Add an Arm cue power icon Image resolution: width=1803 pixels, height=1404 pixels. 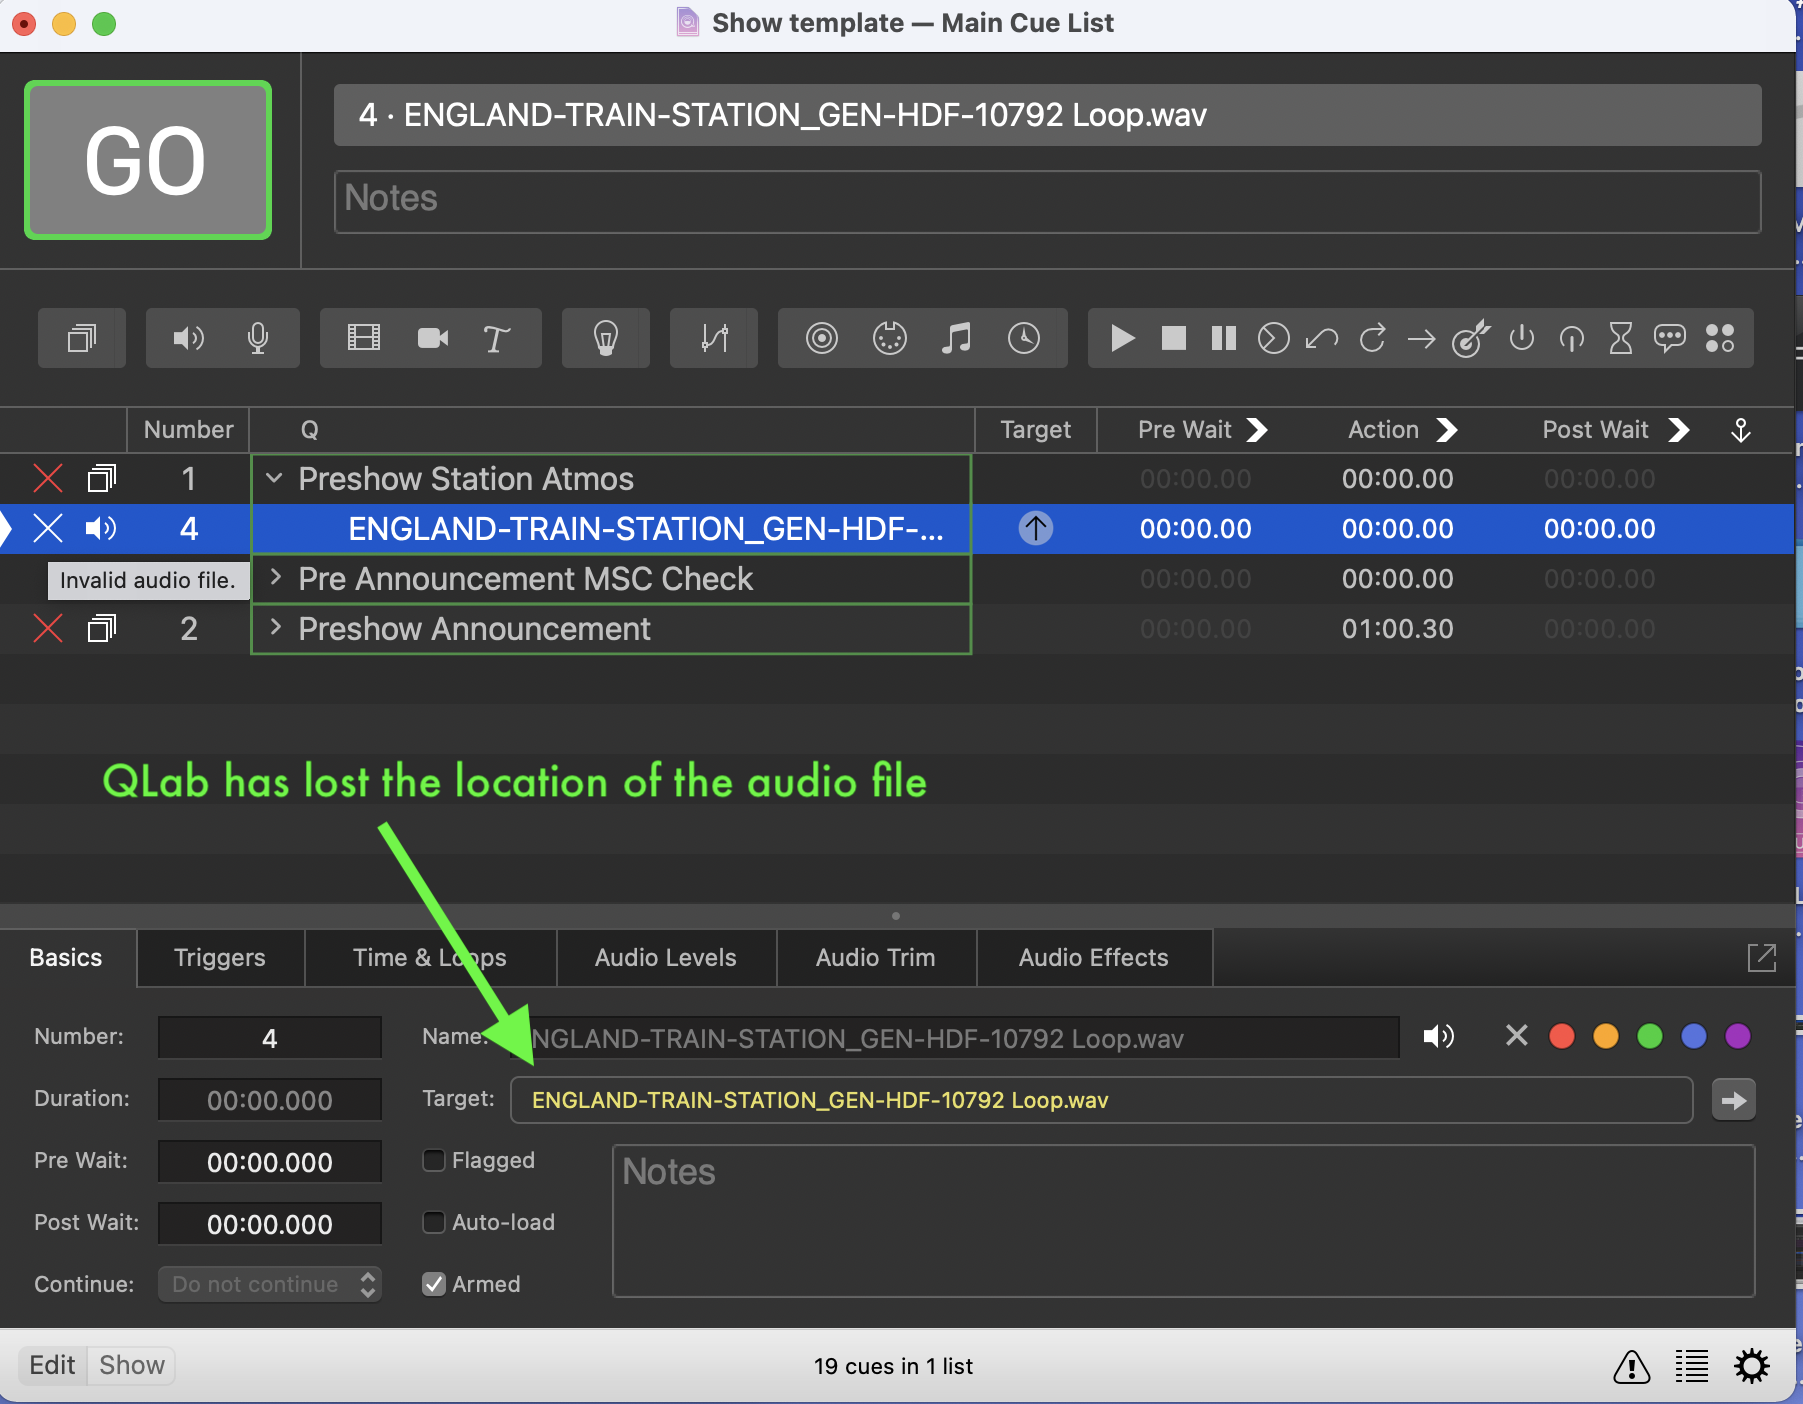point(1521,338)
